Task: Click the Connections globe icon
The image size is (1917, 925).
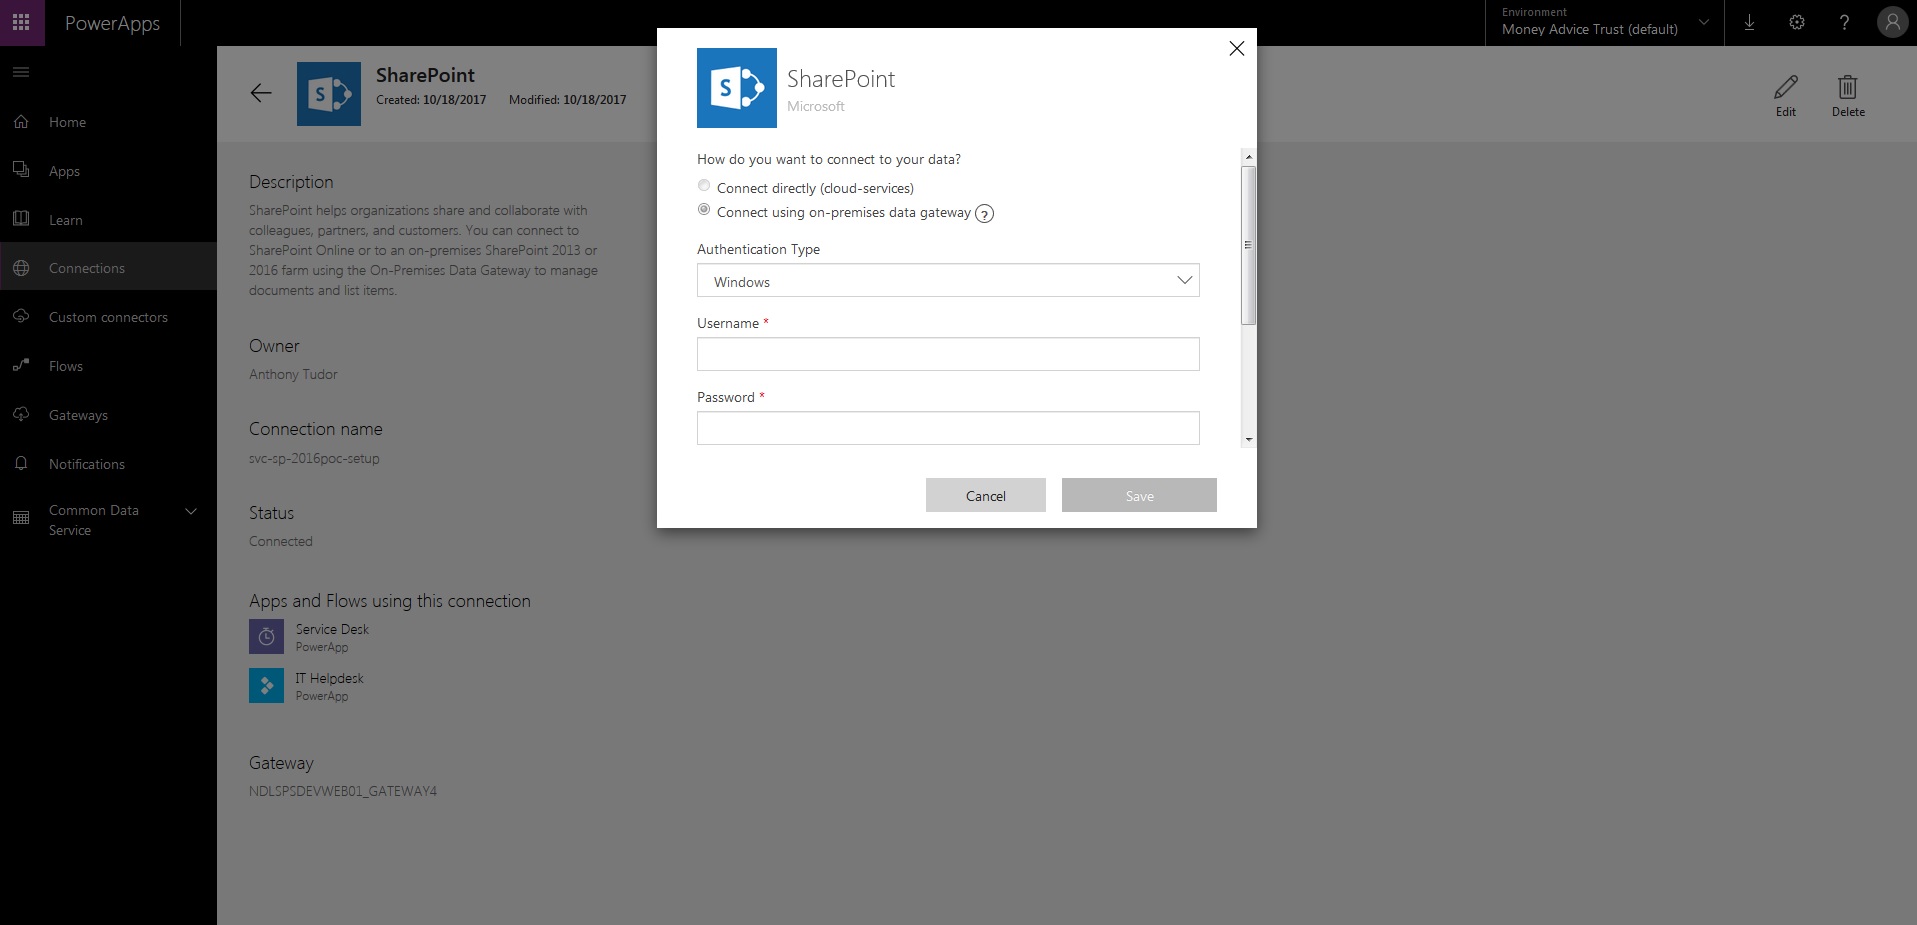Action: tap(21, 268)
